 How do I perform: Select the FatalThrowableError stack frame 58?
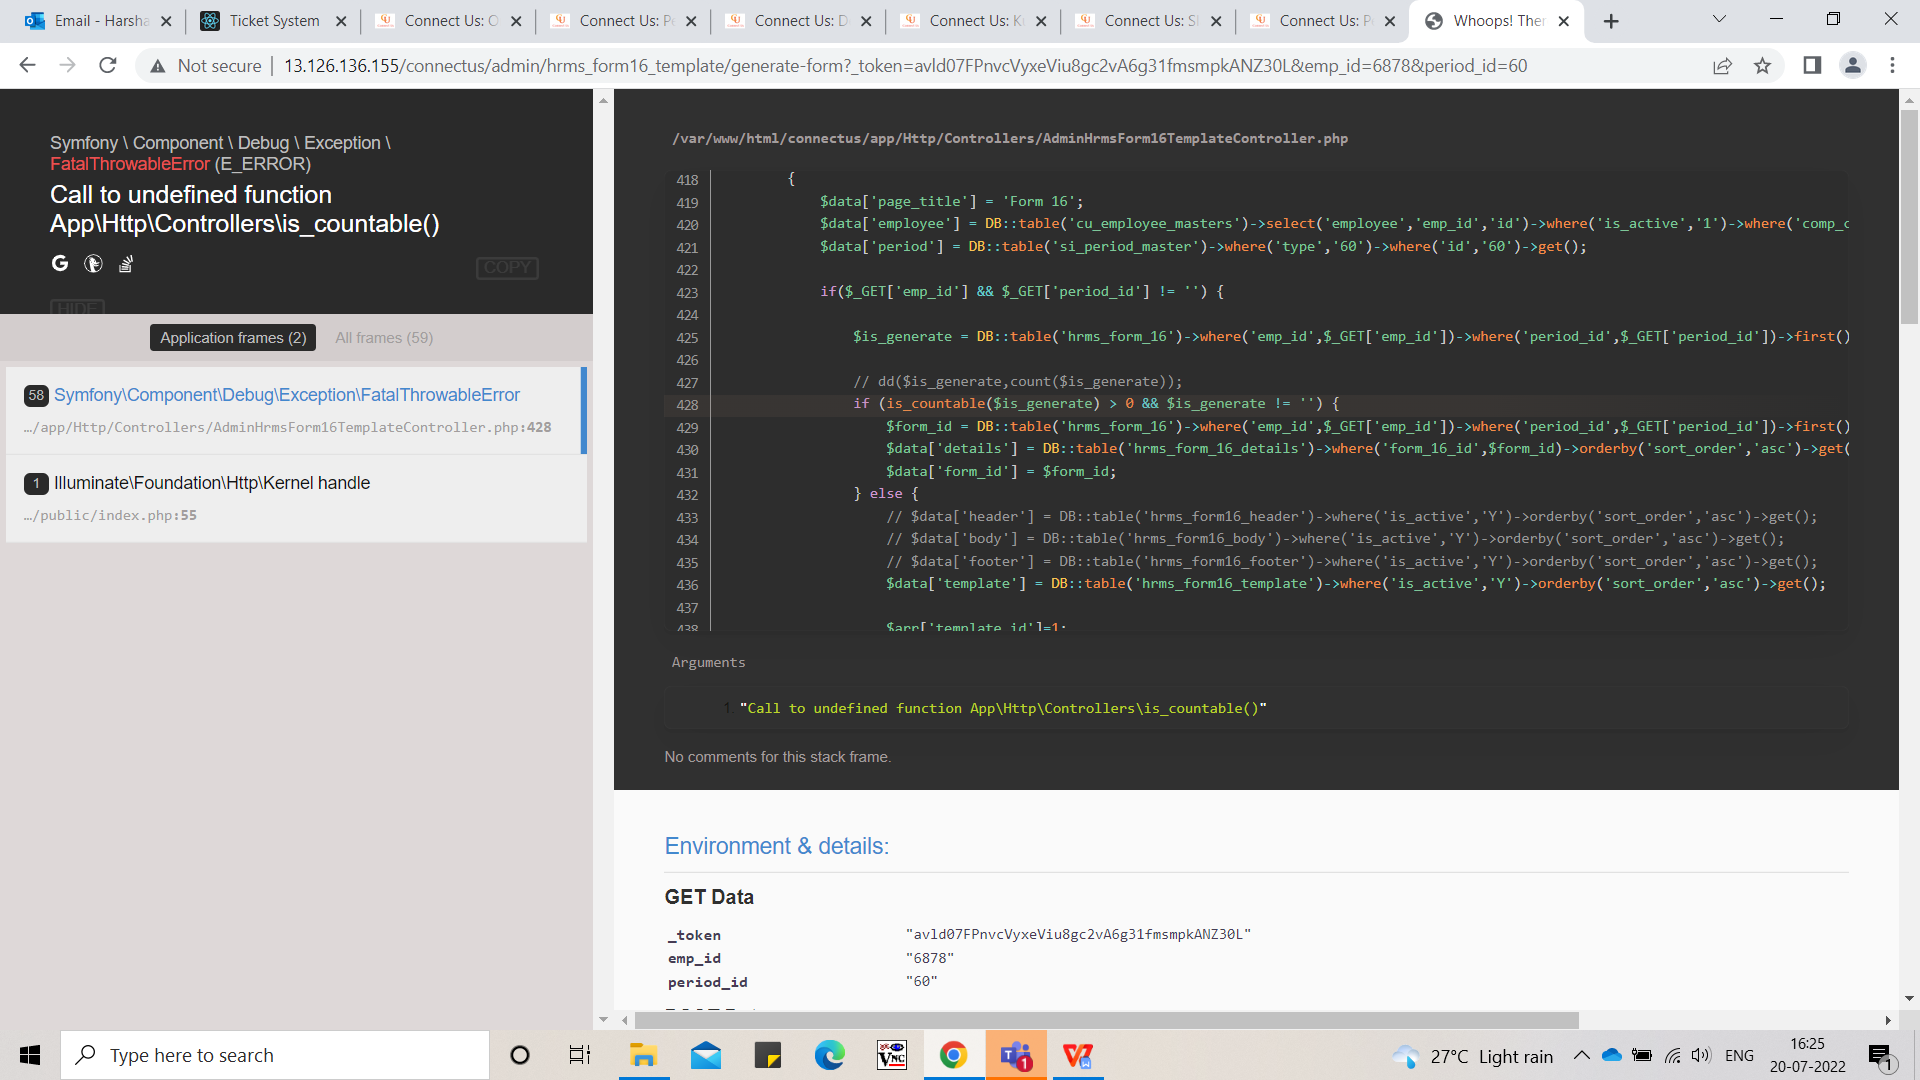point(295,410)
